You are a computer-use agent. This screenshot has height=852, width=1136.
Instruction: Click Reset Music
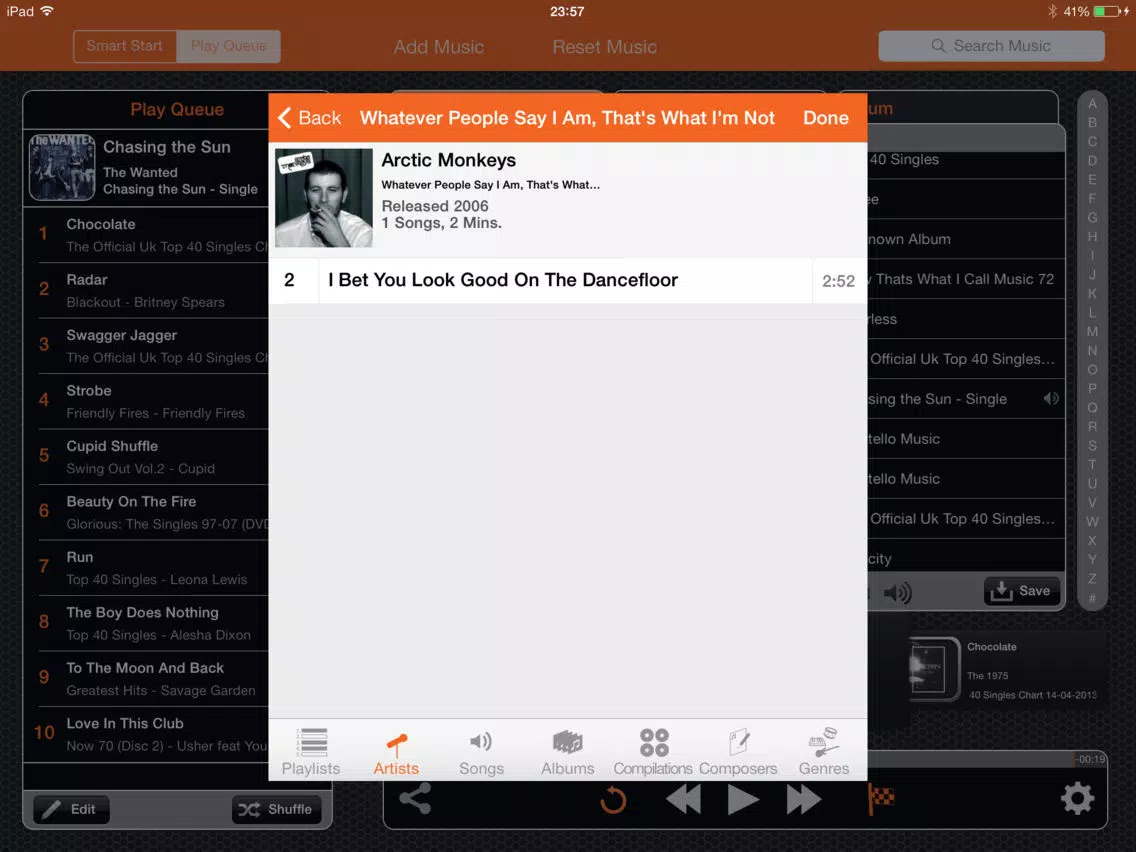[604, 47]
